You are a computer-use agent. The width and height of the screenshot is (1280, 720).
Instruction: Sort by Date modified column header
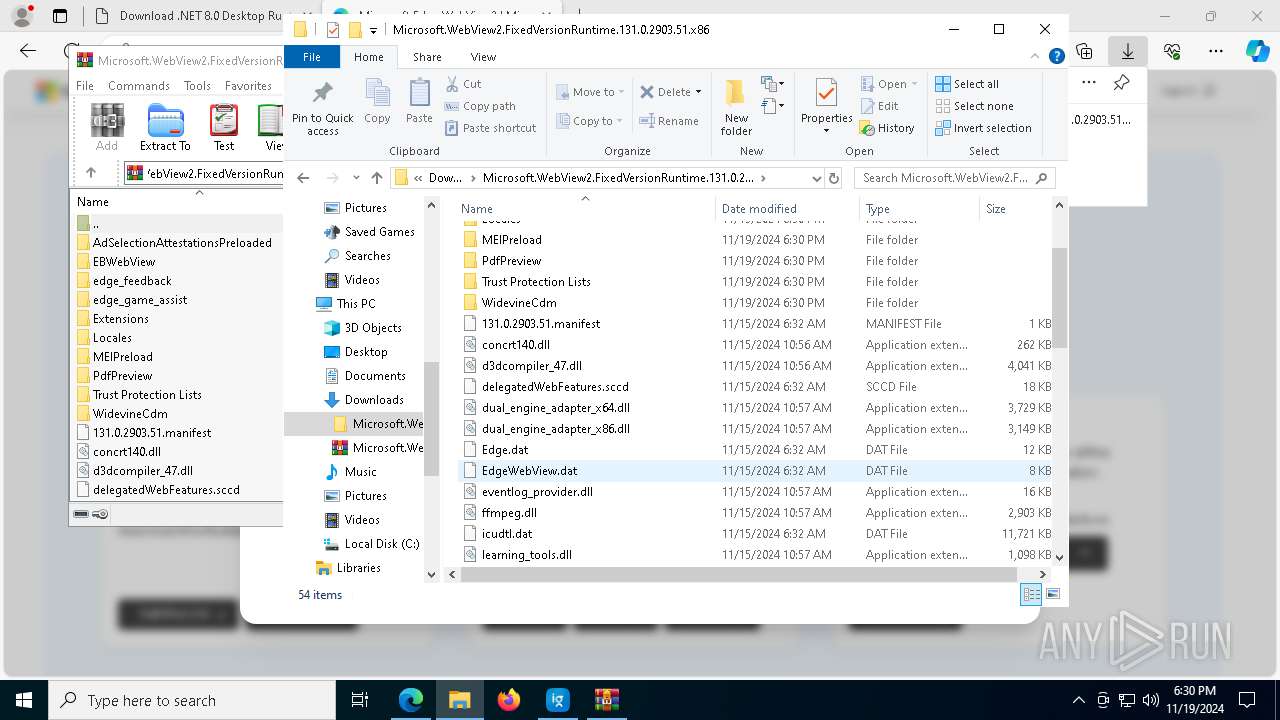[x=786, y=209]
